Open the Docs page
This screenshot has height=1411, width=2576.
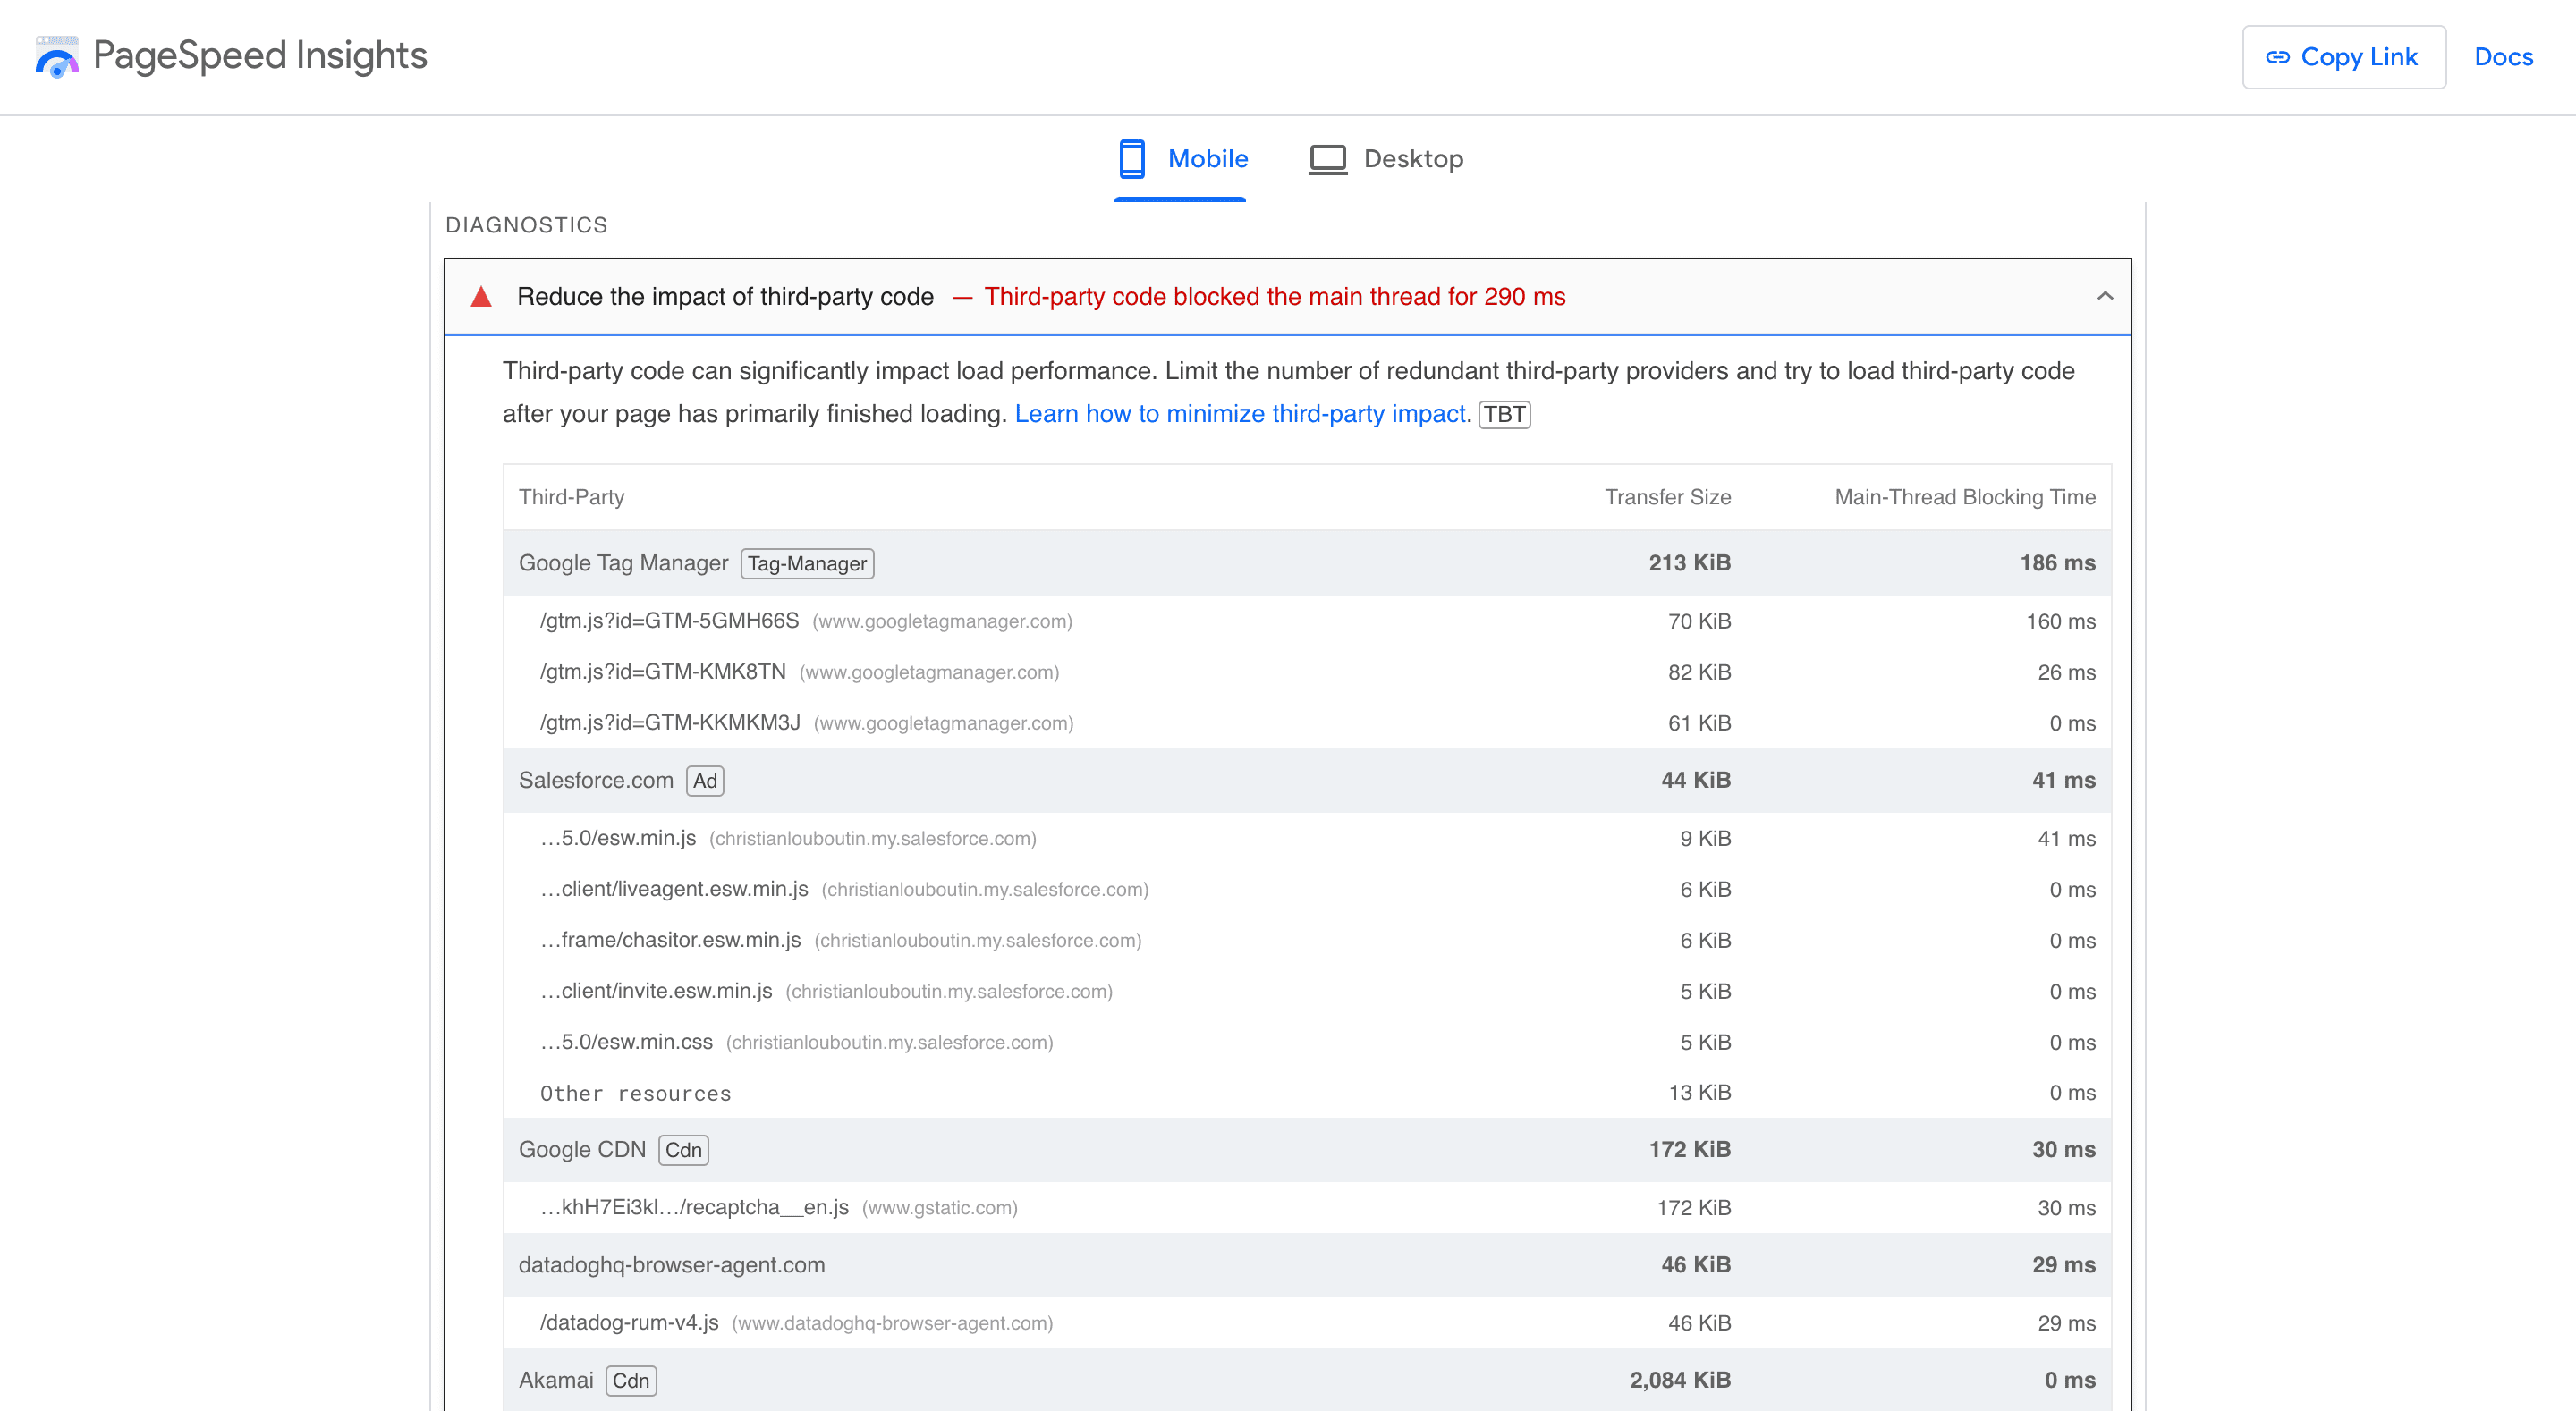(x=2503, y=57)
